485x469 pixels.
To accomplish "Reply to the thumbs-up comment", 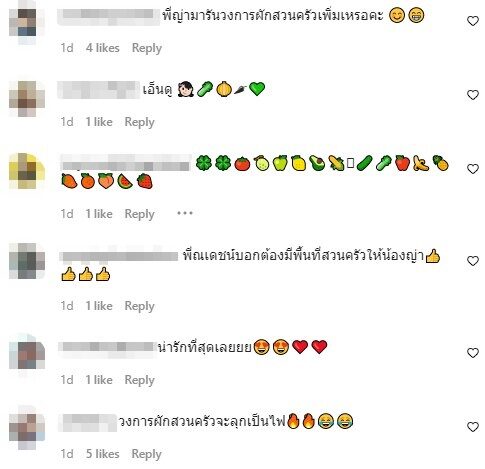I will (x=139, y=306).
